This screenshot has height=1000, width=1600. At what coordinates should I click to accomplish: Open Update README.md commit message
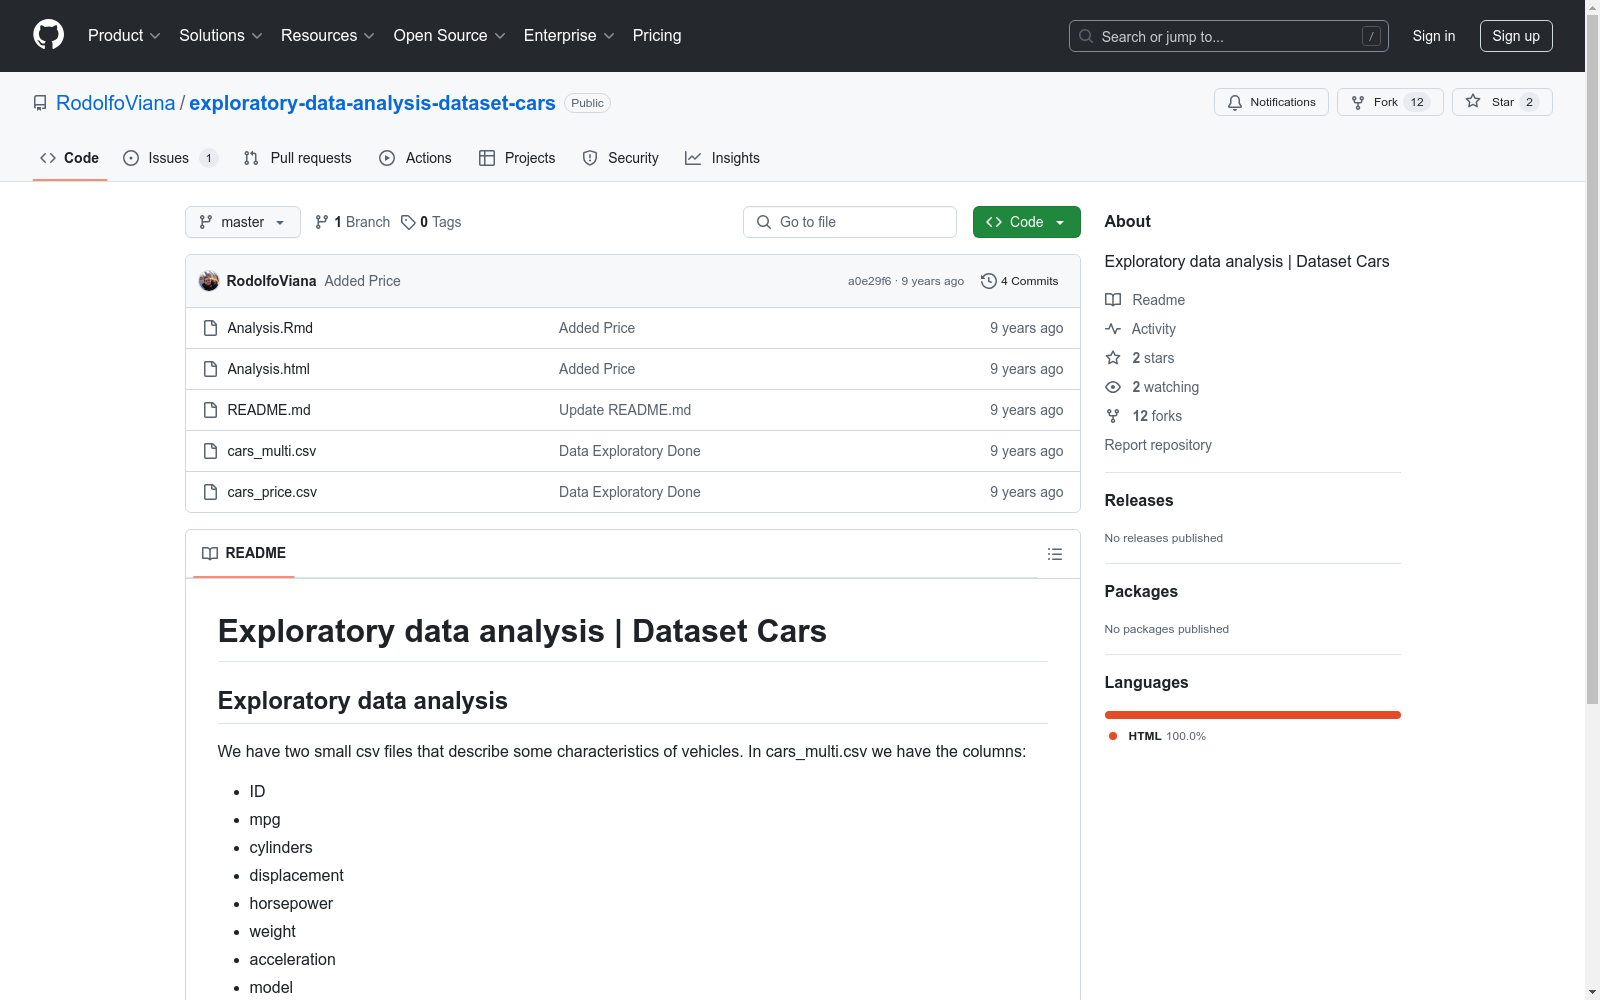coord(625,410)
